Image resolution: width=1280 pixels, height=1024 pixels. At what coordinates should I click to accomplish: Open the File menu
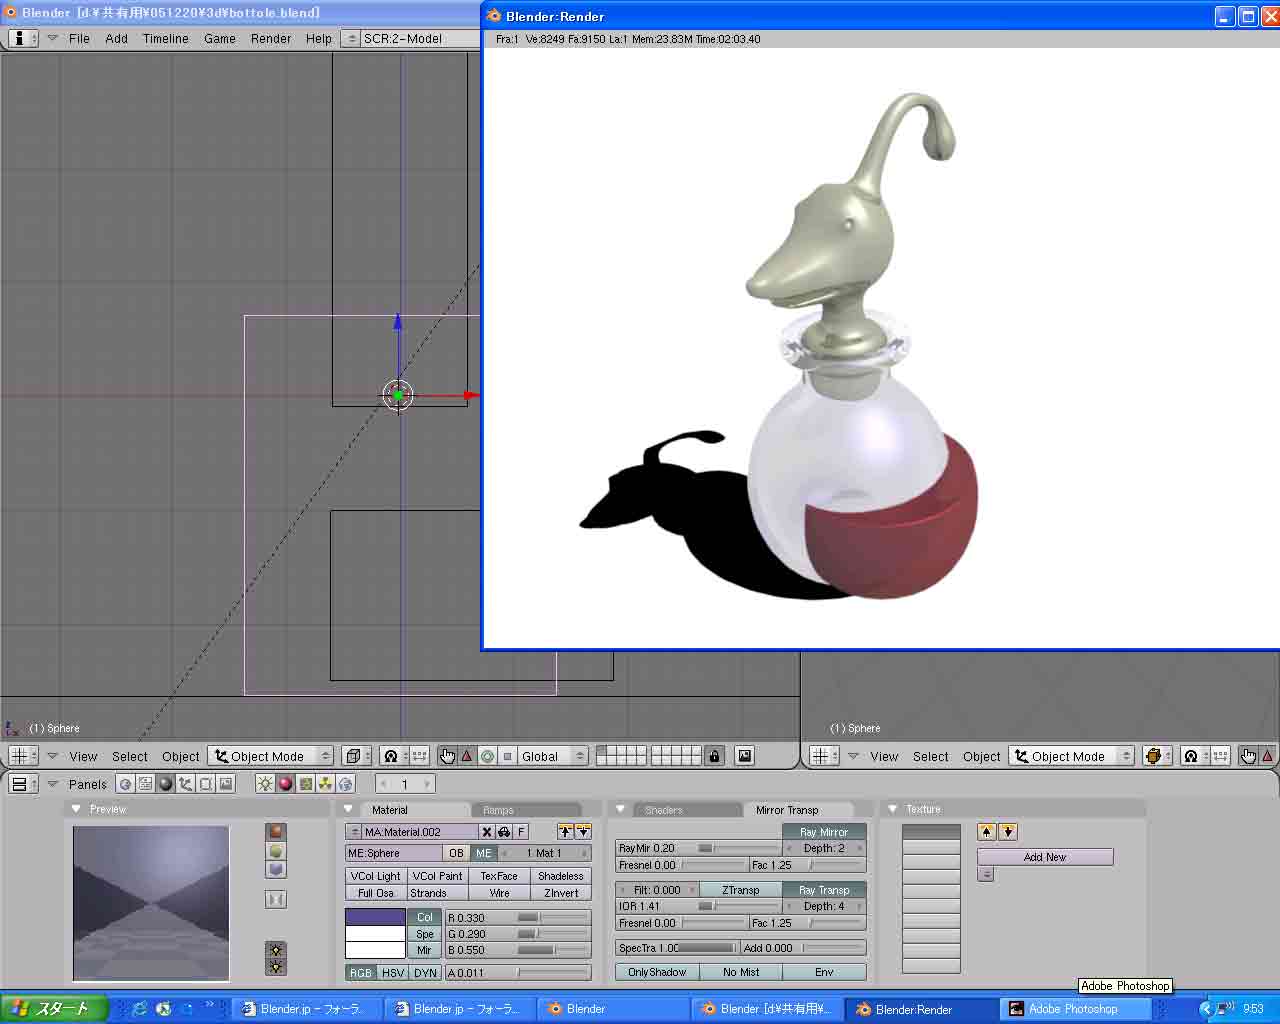[79, 38]
